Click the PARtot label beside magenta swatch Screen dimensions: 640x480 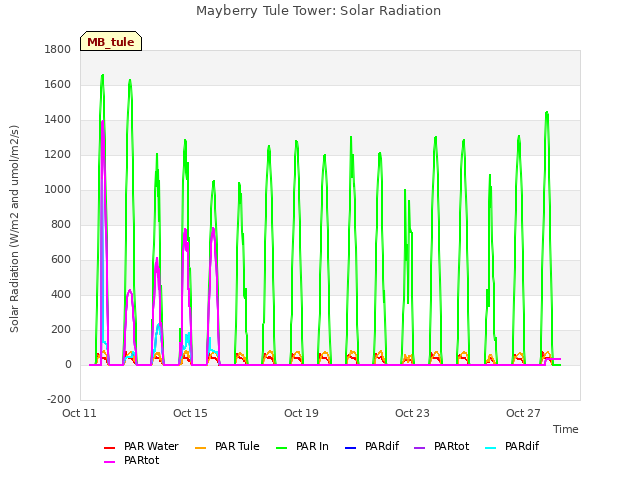point(142,460)
